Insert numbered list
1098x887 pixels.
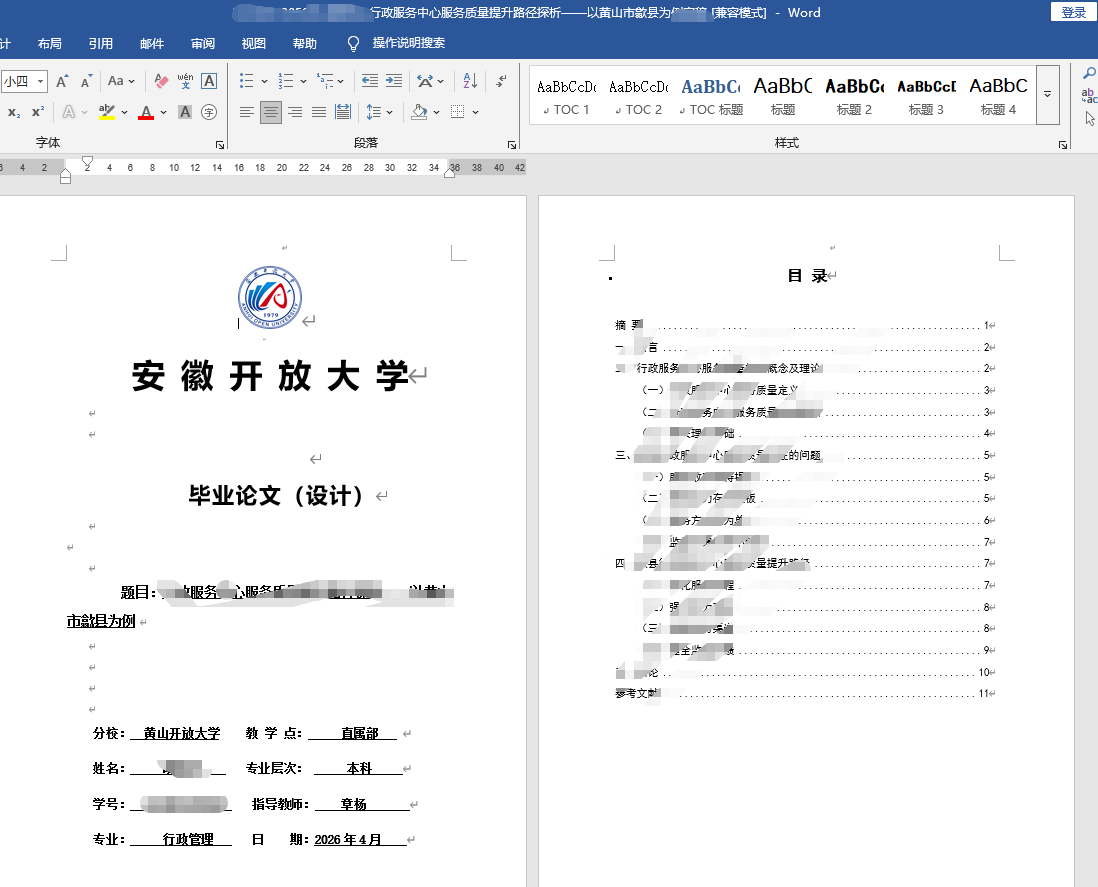[x=286, y=81]
